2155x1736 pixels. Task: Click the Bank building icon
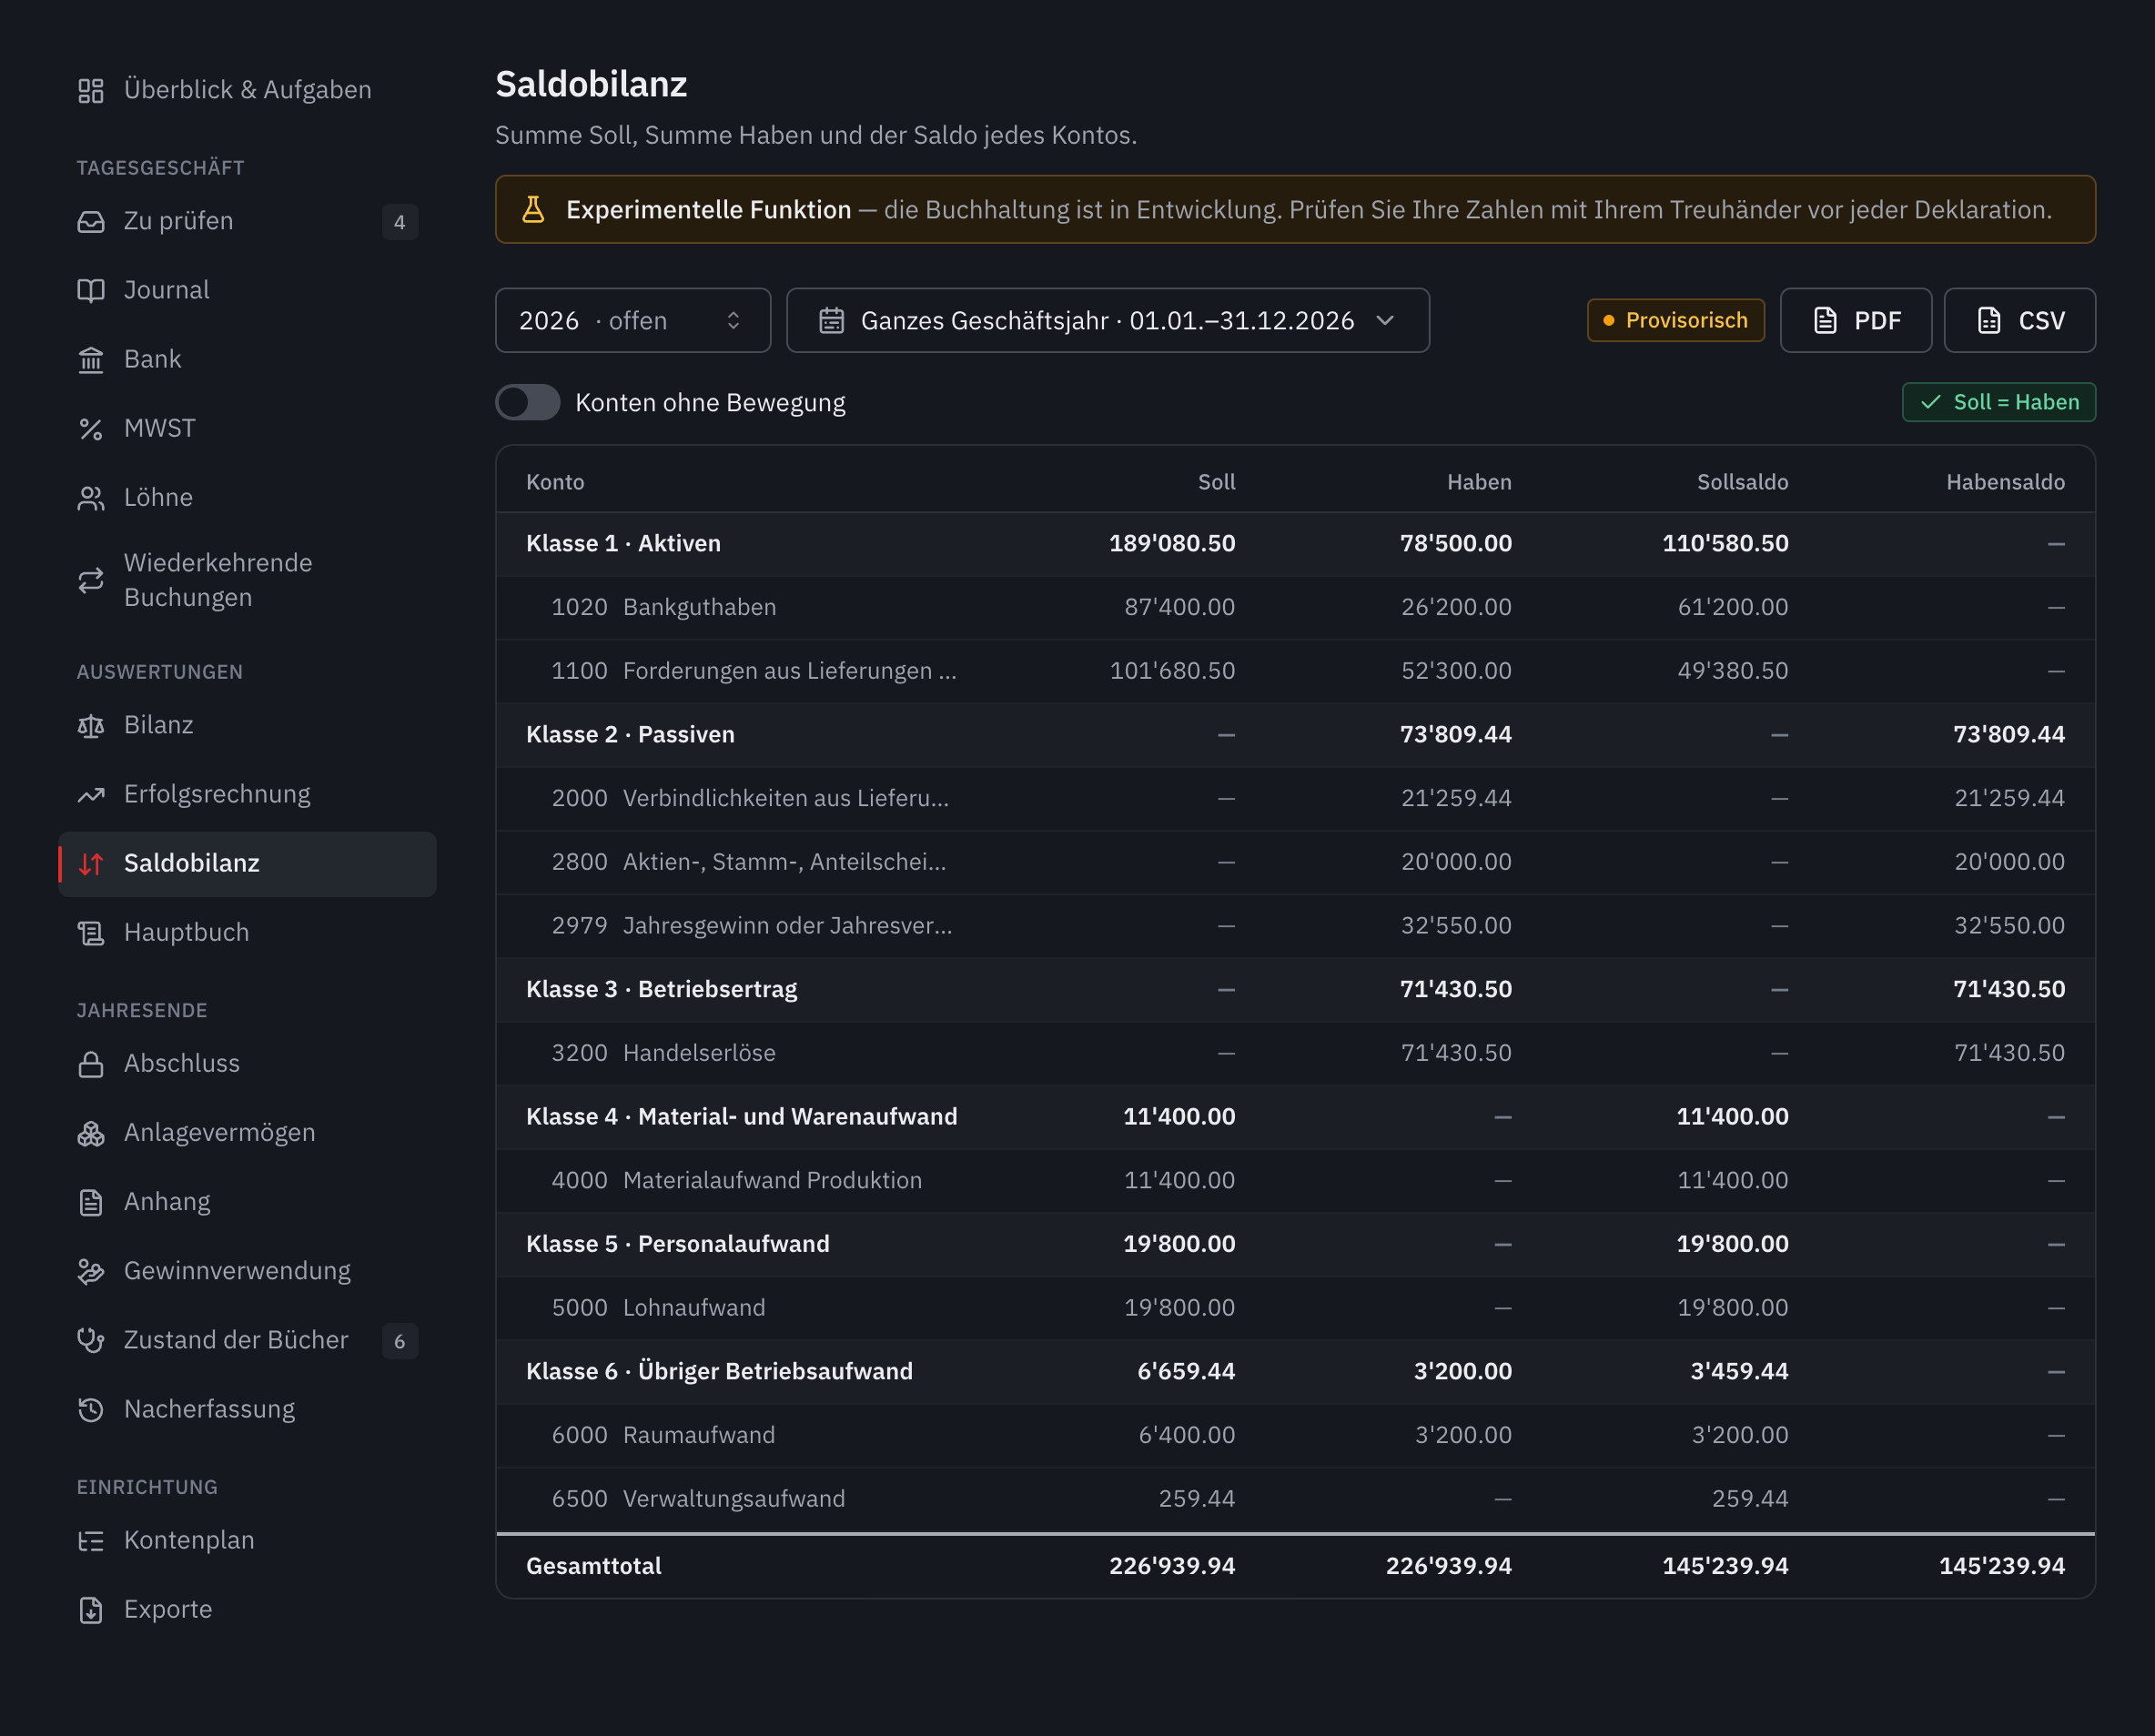[91, 360]
